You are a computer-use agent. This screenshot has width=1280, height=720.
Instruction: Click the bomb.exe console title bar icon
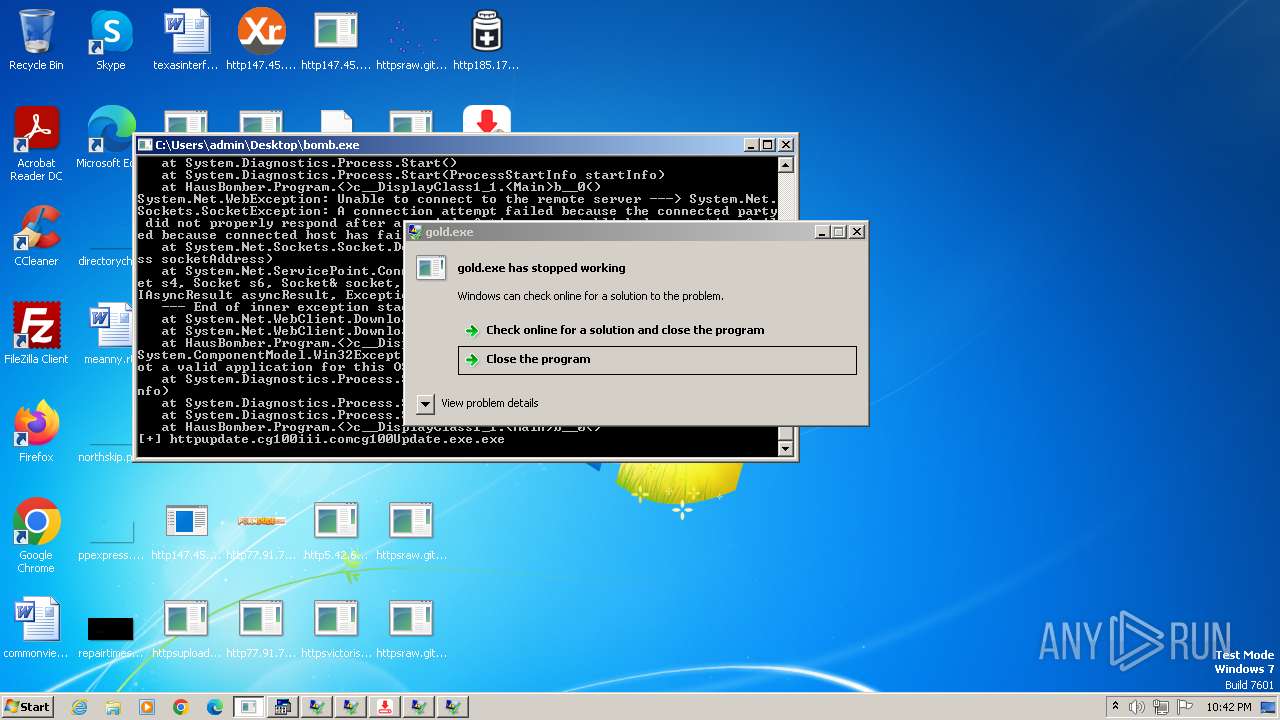pyautogui.click(x=145, y=145)
